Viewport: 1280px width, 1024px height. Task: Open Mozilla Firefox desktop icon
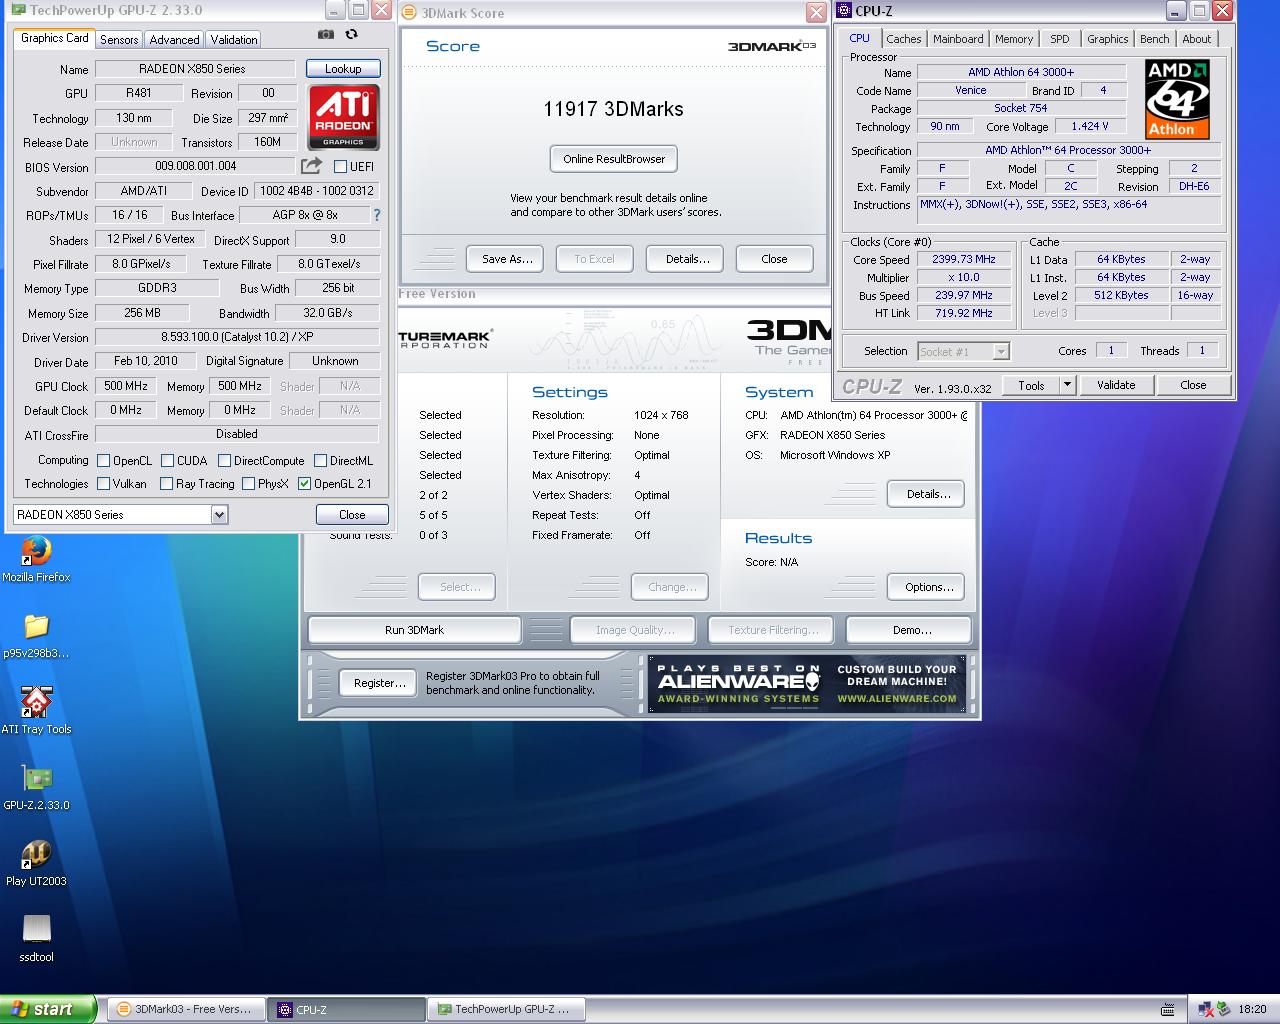(x=36, y=552)
